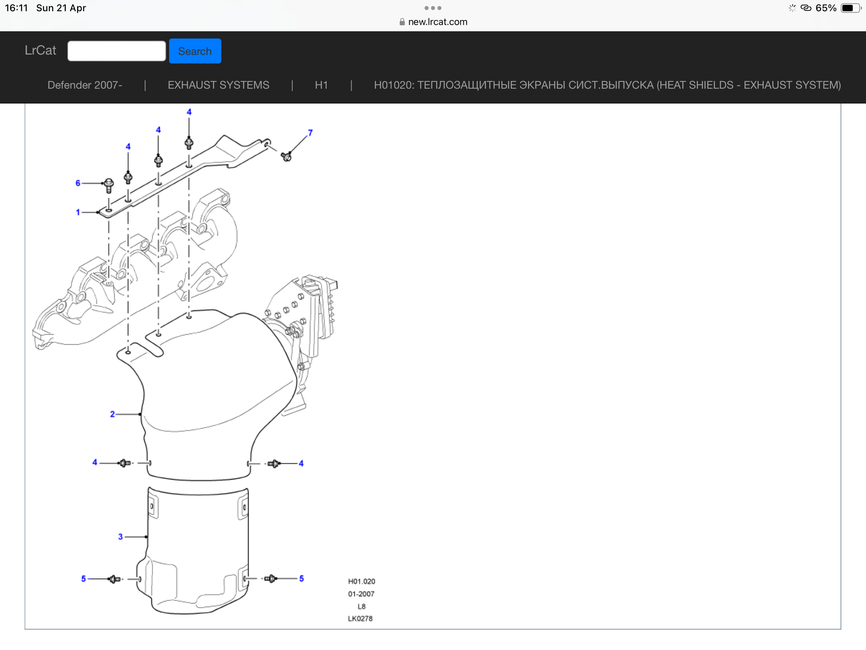
Task: Click the LK0278 diagram code text
Action: 360,619
